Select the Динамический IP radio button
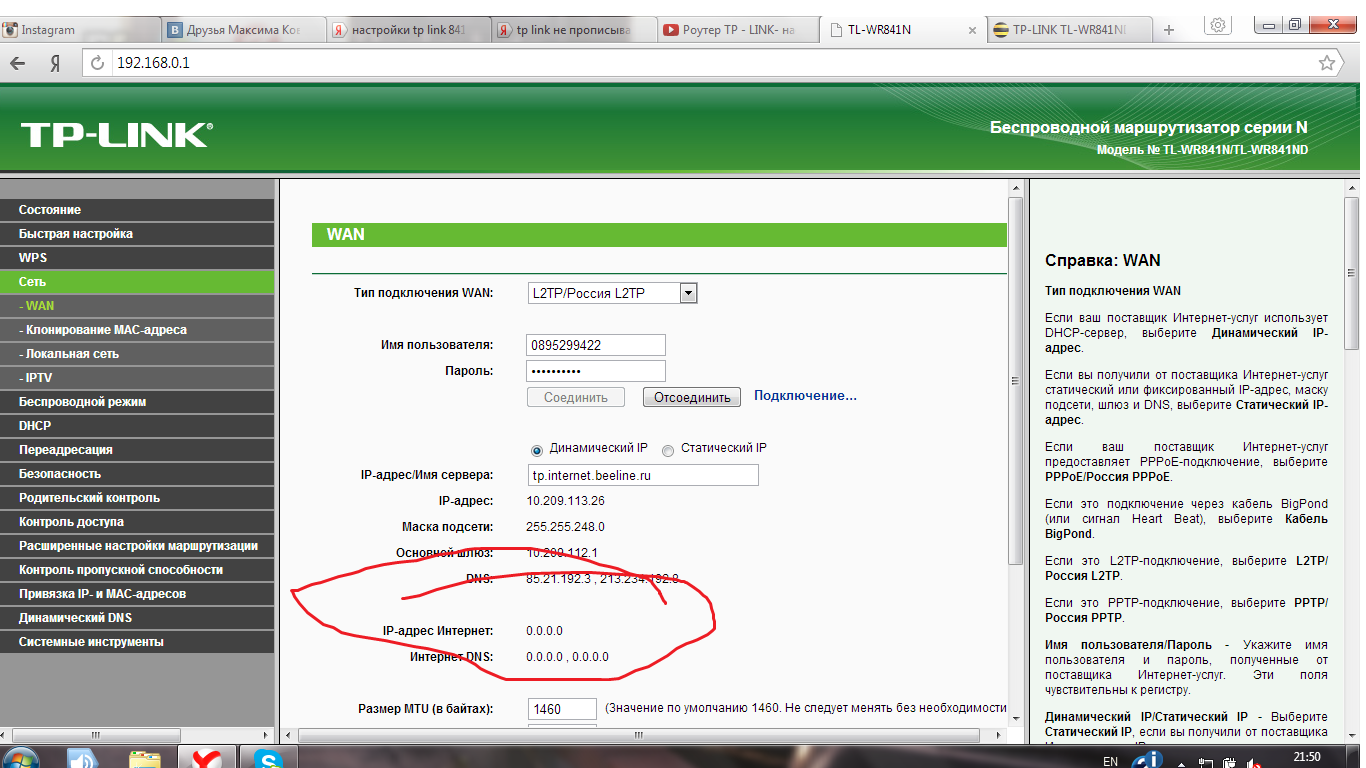This screenshot has width=1366, height=768. (x=537, y=450)
